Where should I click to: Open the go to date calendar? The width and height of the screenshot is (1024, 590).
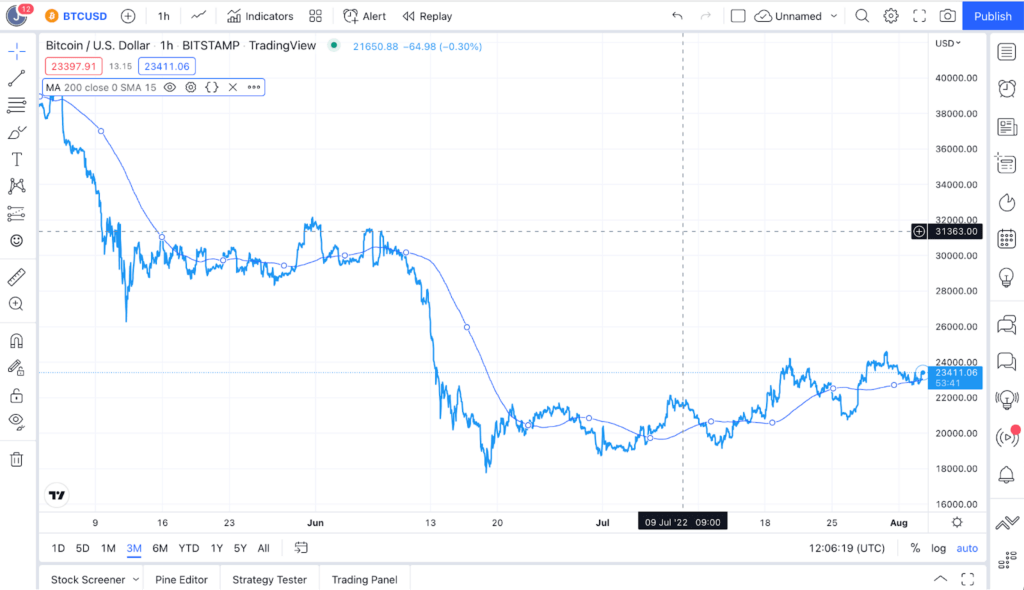tap(301, 548)
